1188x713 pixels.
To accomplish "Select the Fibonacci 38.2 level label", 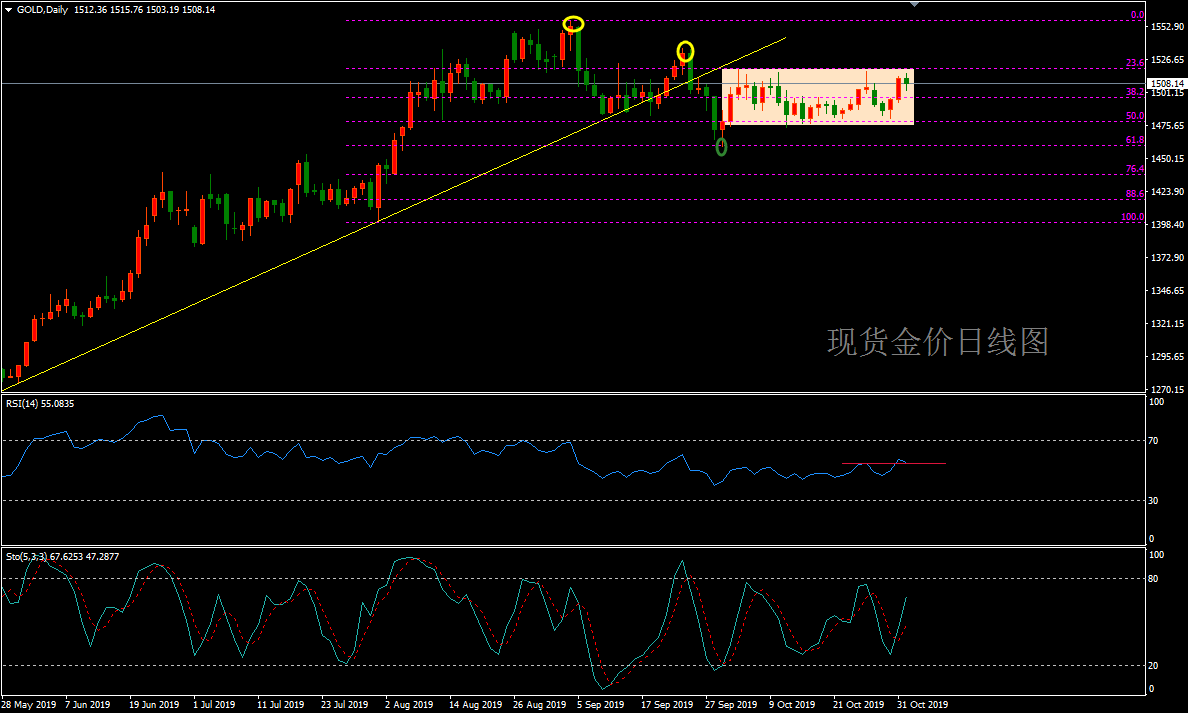I will click(1135, 92).
